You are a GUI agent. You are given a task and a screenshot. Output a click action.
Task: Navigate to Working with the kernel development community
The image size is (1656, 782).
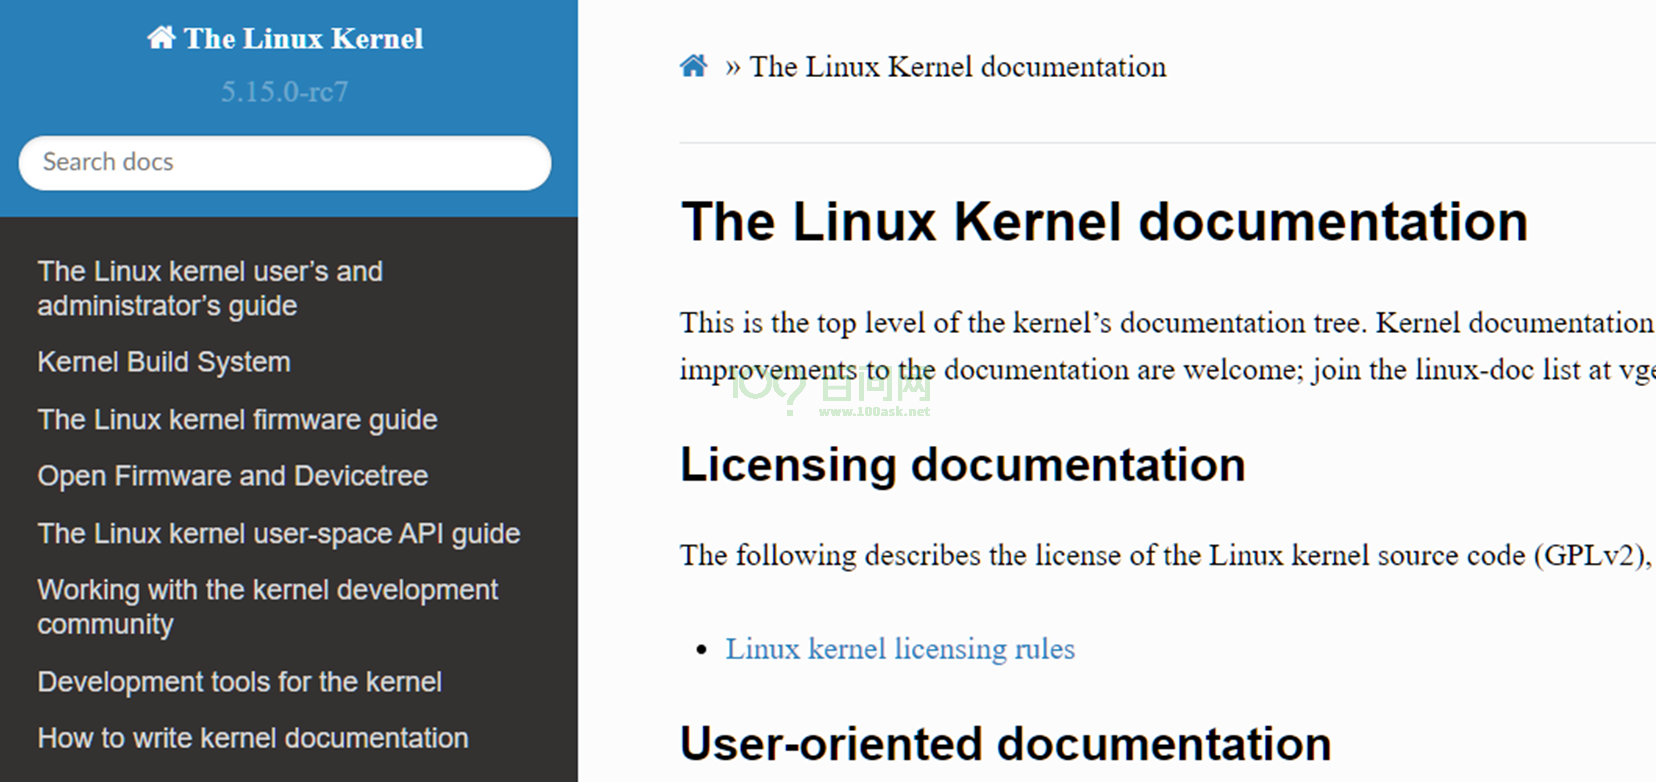point(267,606)
